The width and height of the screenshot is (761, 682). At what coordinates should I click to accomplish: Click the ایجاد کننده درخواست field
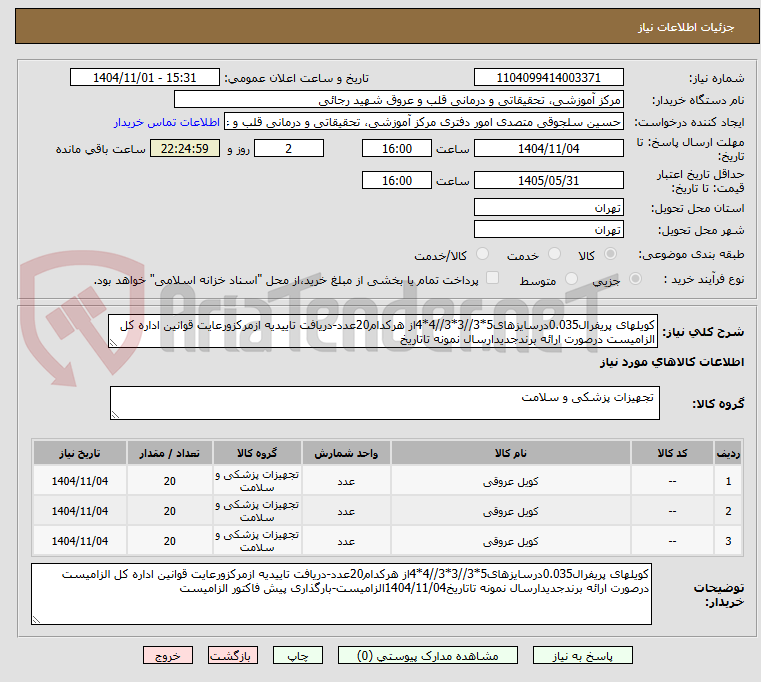click(x=424, y=122)
